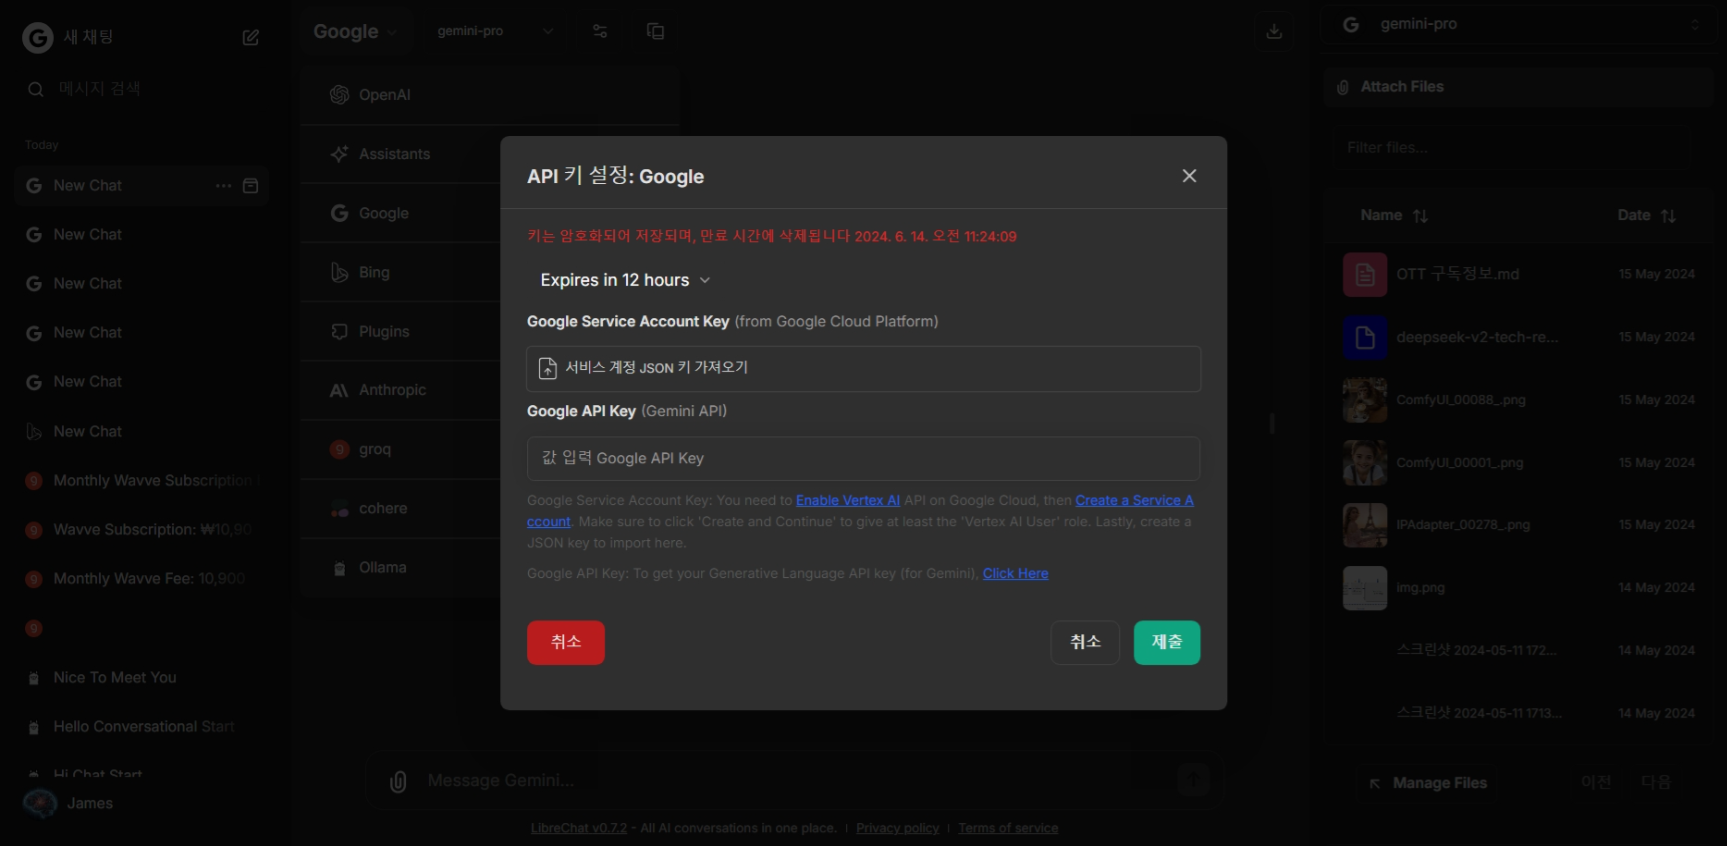Open the Google endpoint dropdown

tap(355, 32)
